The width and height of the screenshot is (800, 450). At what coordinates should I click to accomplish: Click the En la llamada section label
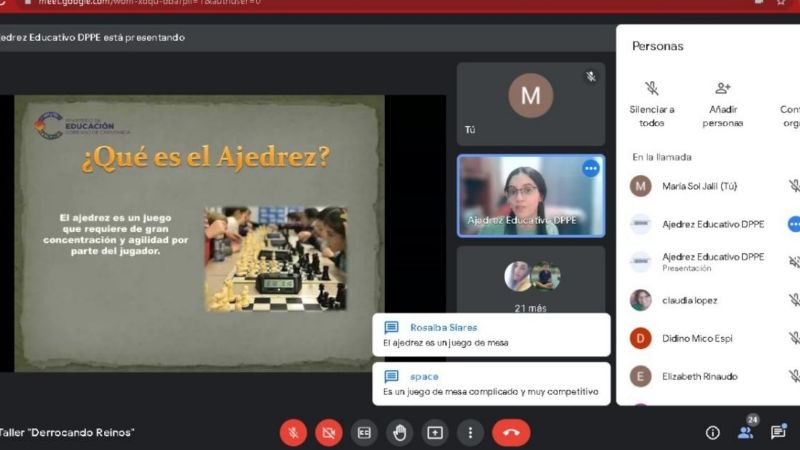(662, 157)
